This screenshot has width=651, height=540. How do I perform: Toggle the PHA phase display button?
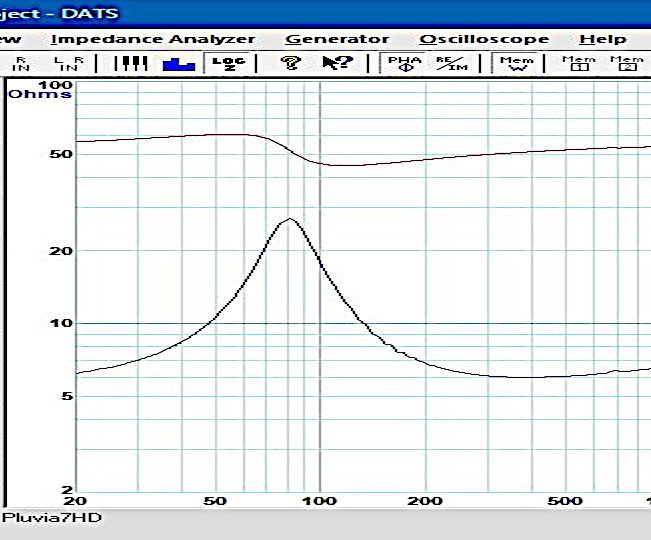(x=405, y=64)
